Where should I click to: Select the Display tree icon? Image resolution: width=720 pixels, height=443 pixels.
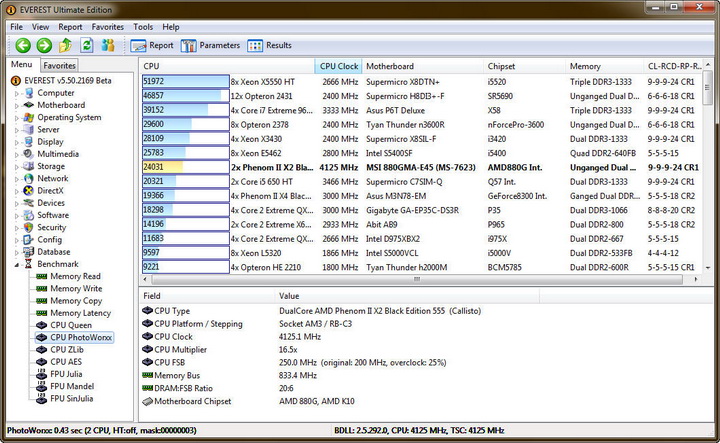[x=29, y=142]
